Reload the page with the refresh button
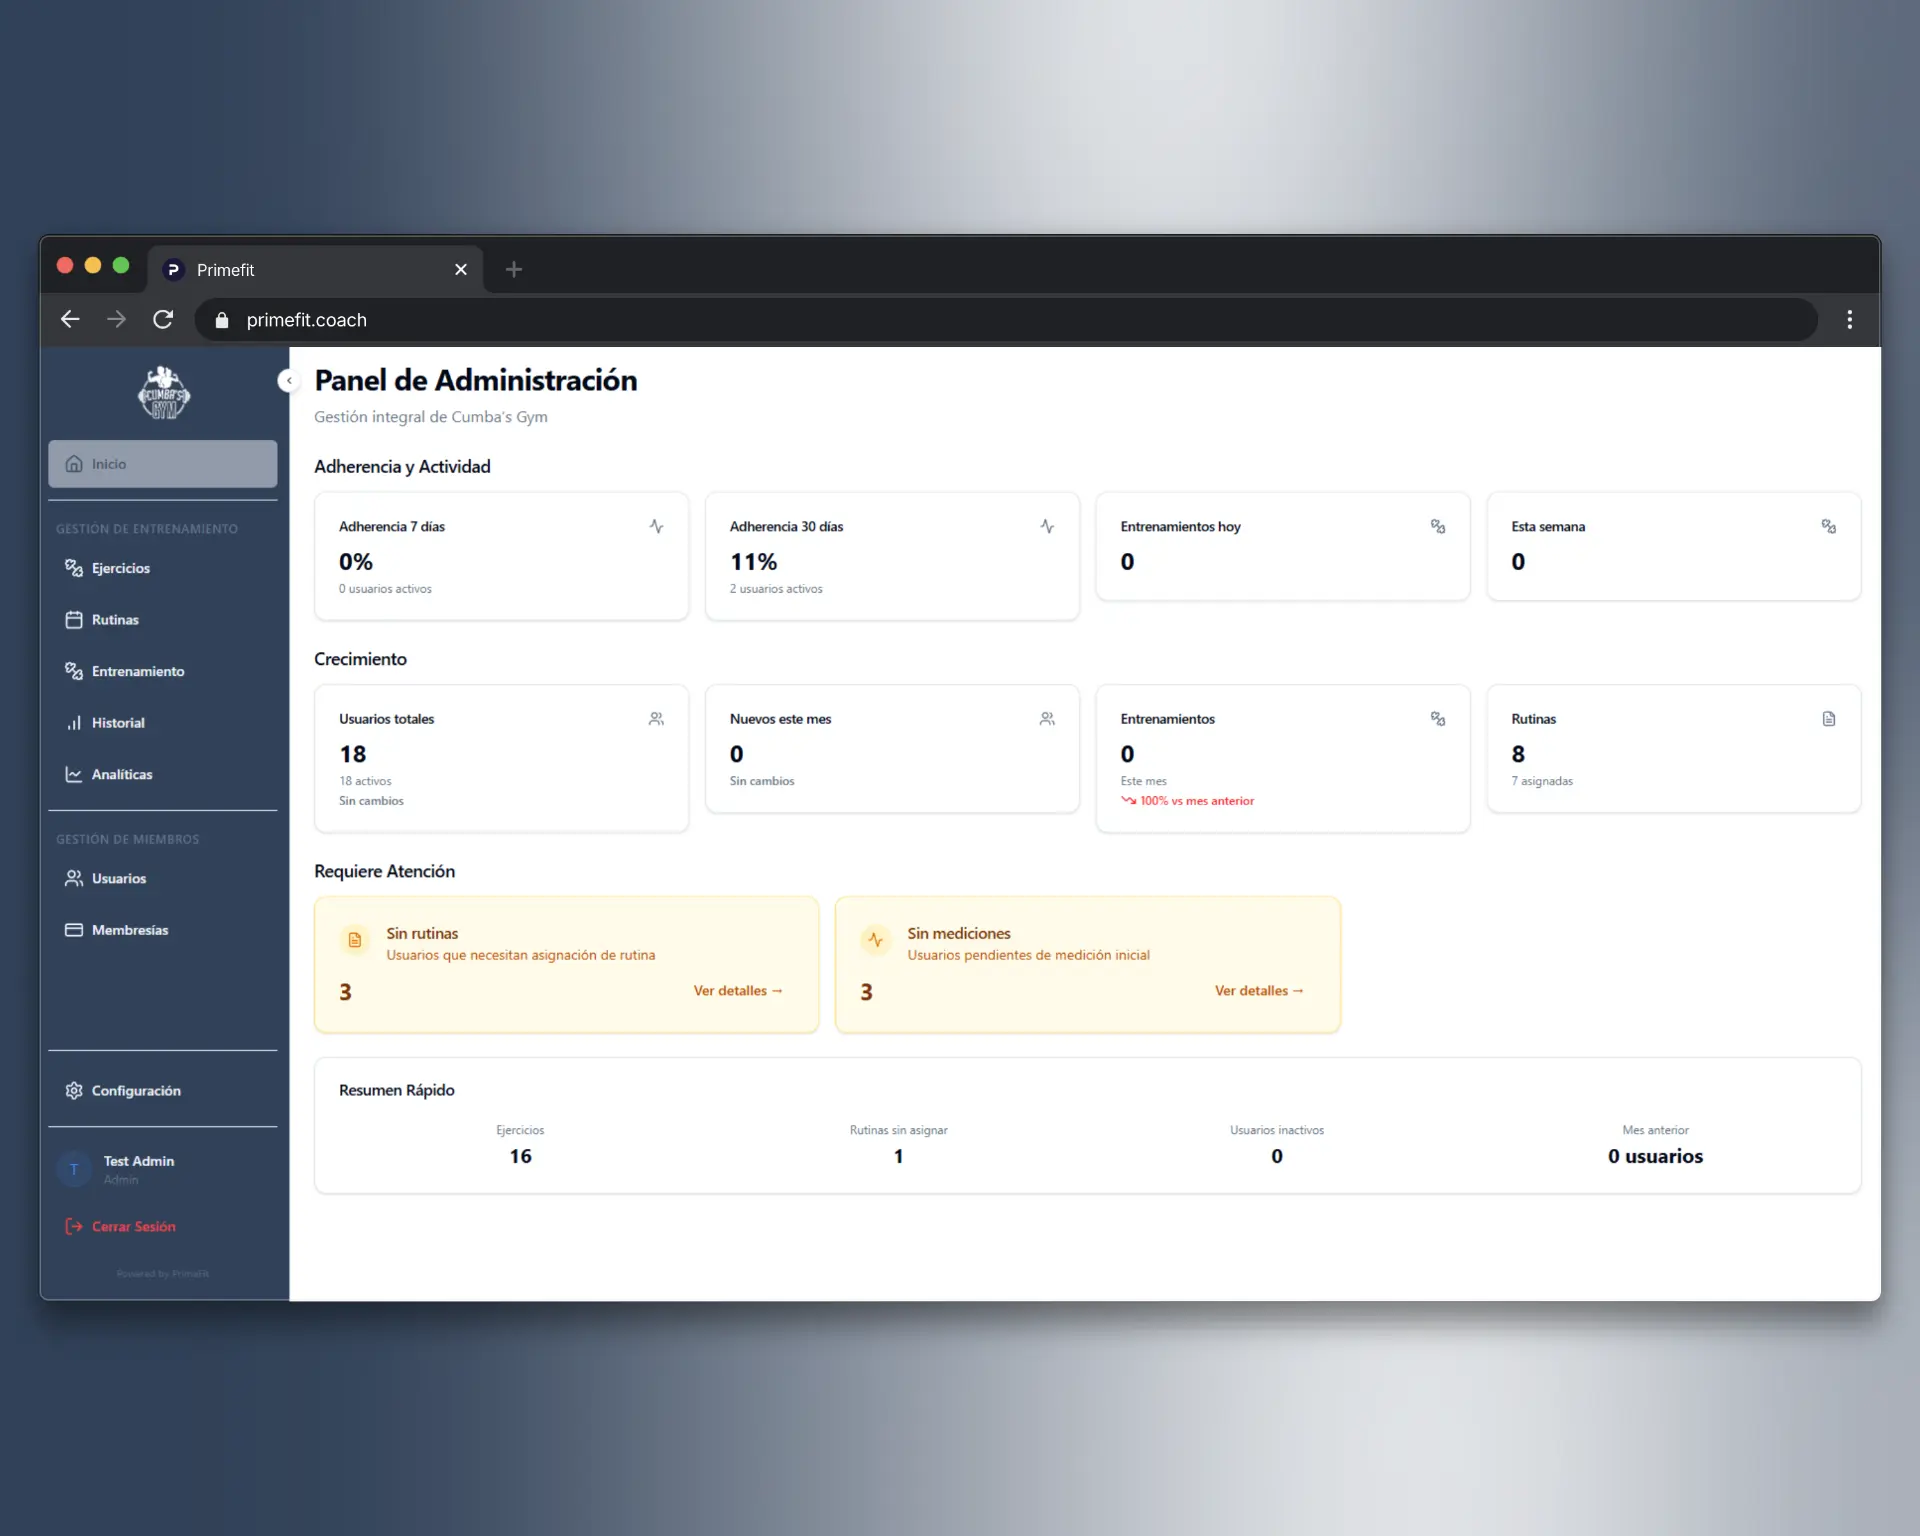 pos(163,320)
